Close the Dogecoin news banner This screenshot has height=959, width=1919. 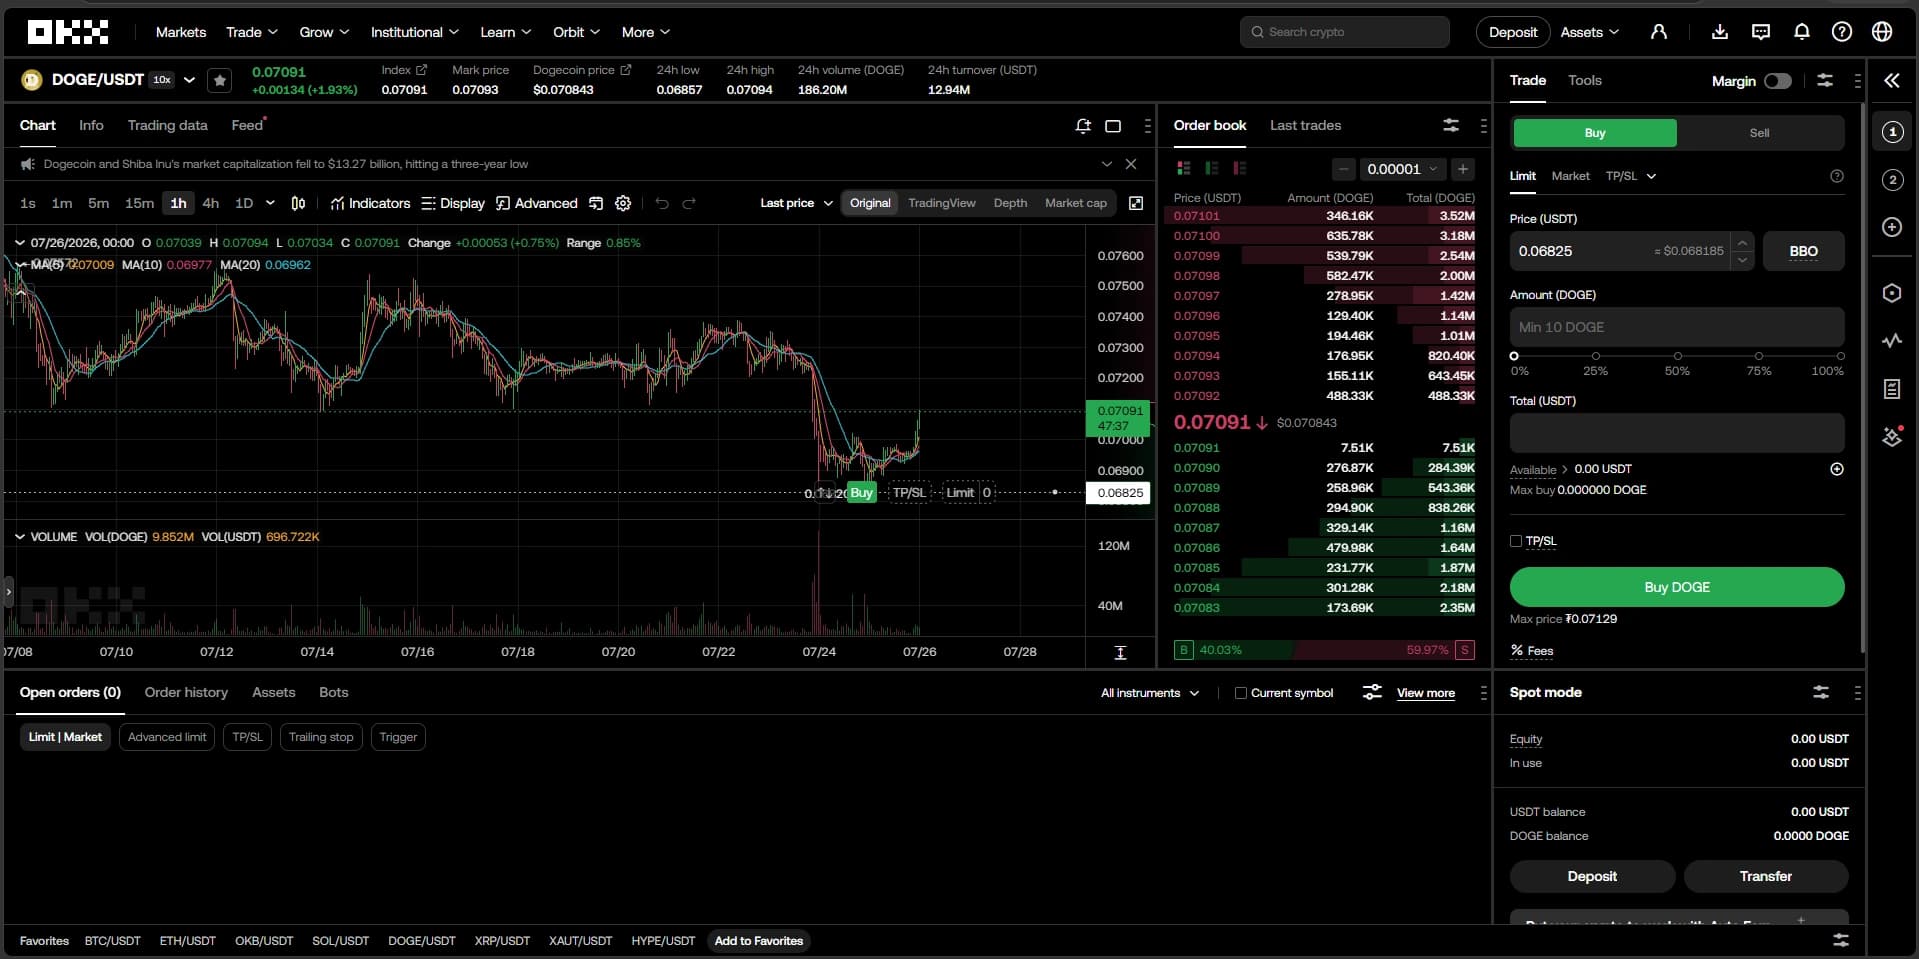(x=1131, y=164)
